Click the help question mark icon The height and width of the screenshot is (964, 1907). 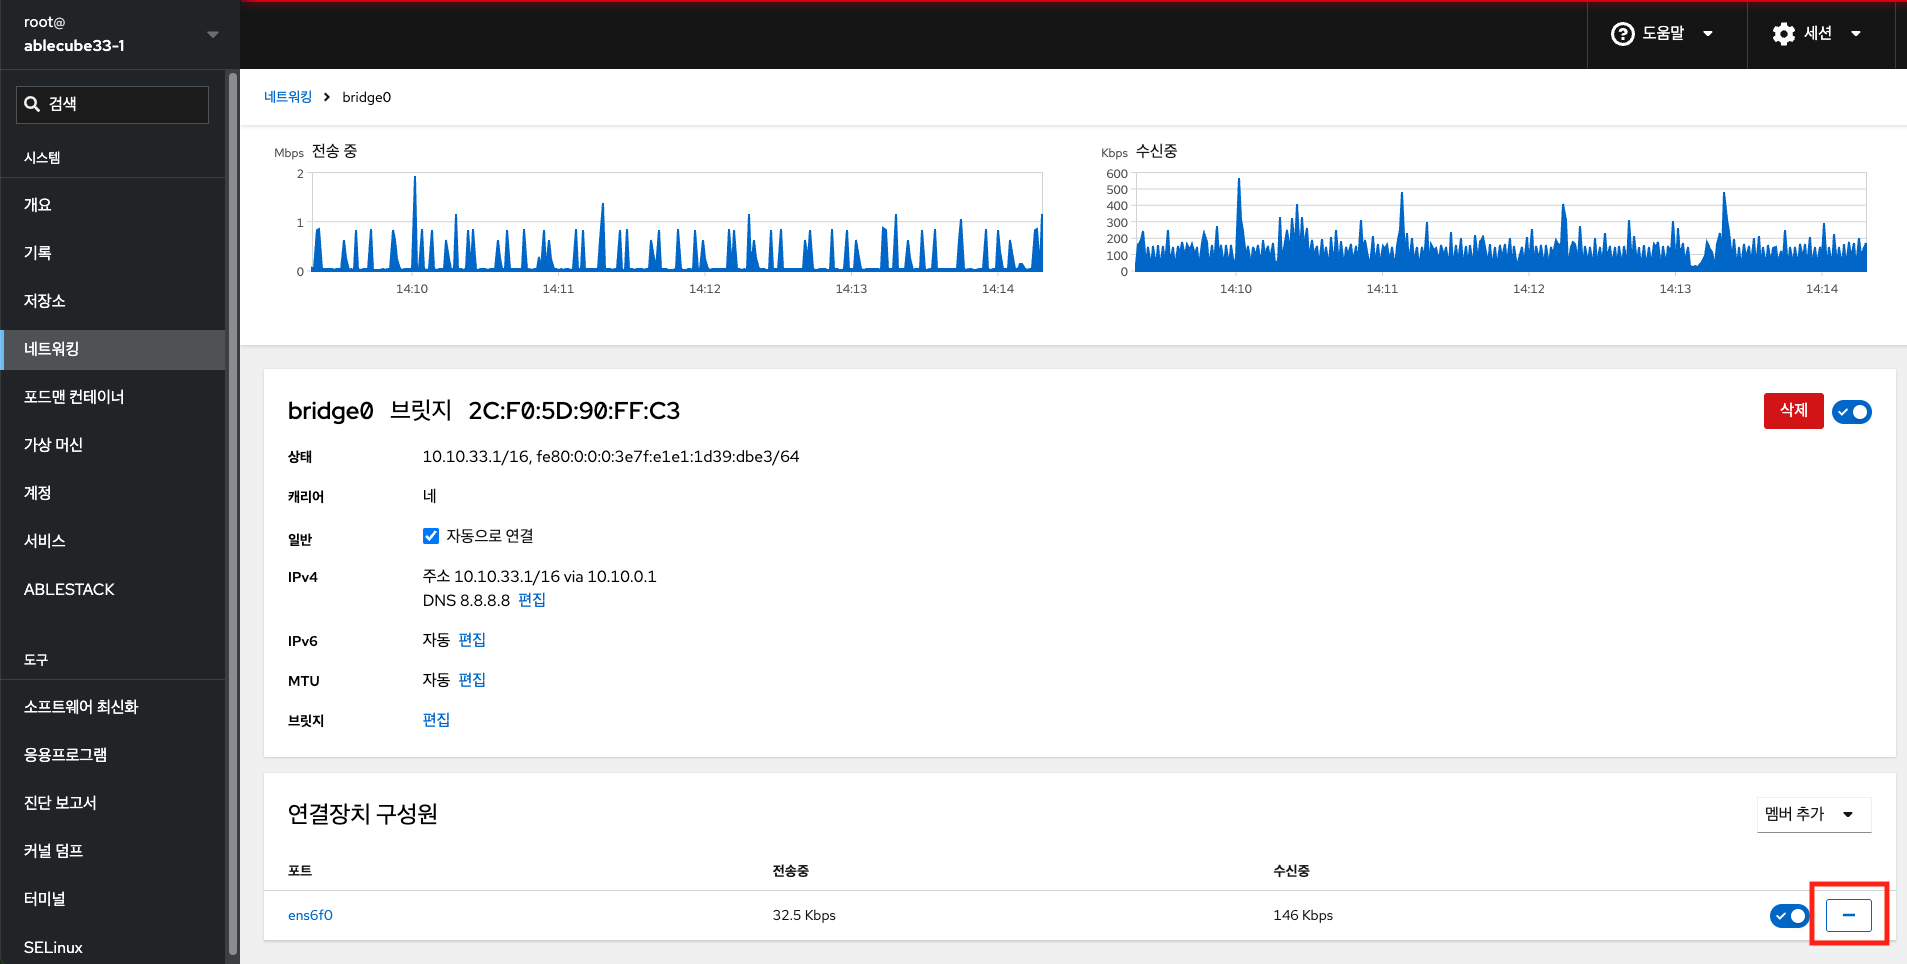pos(1622,34)
